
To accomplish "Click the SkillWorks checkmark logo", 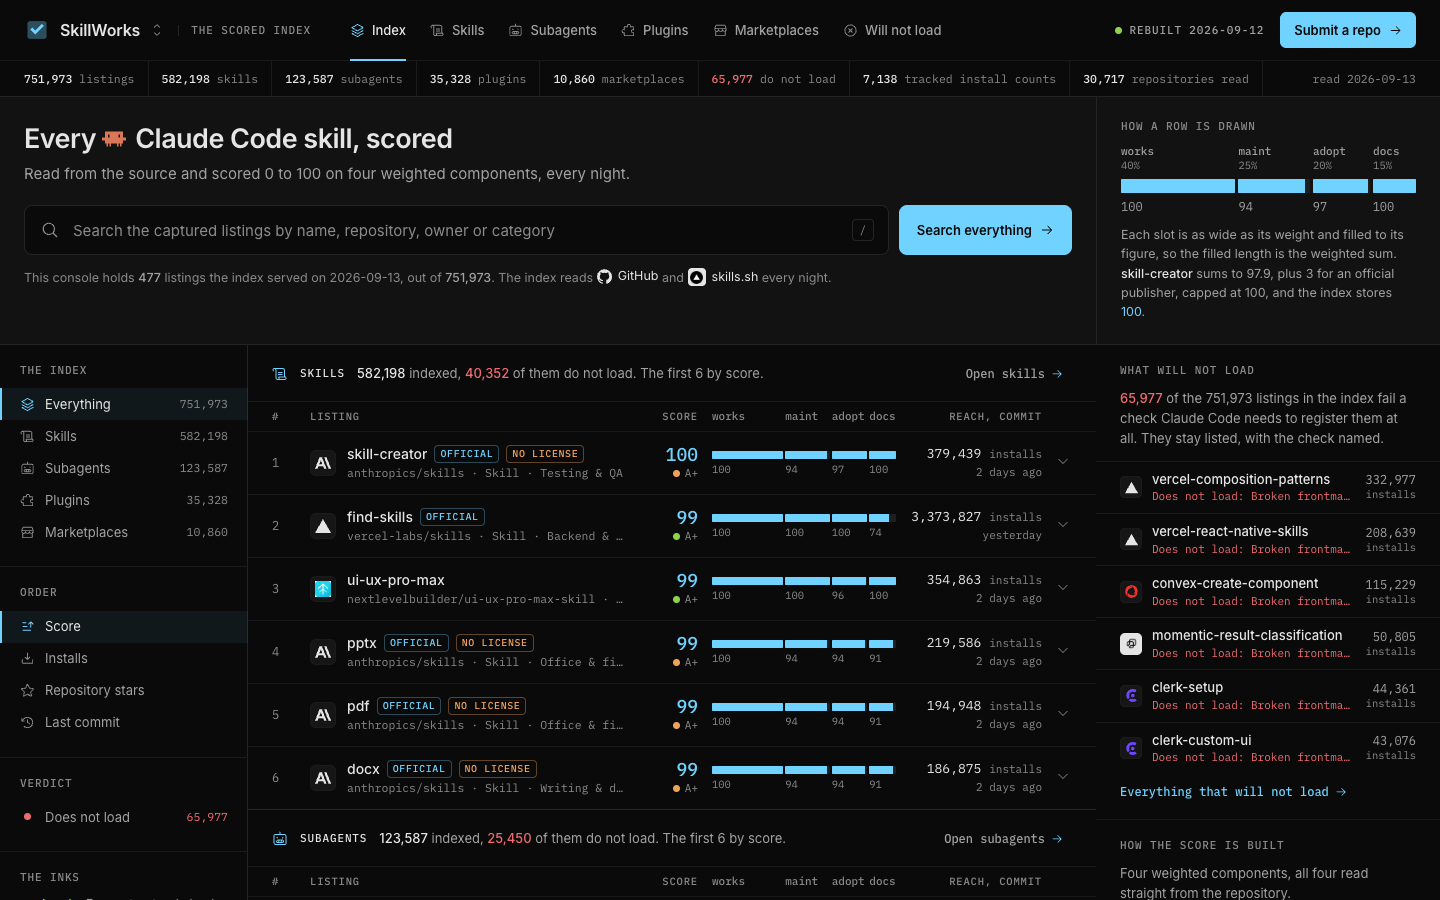I will tap(37, 30).
